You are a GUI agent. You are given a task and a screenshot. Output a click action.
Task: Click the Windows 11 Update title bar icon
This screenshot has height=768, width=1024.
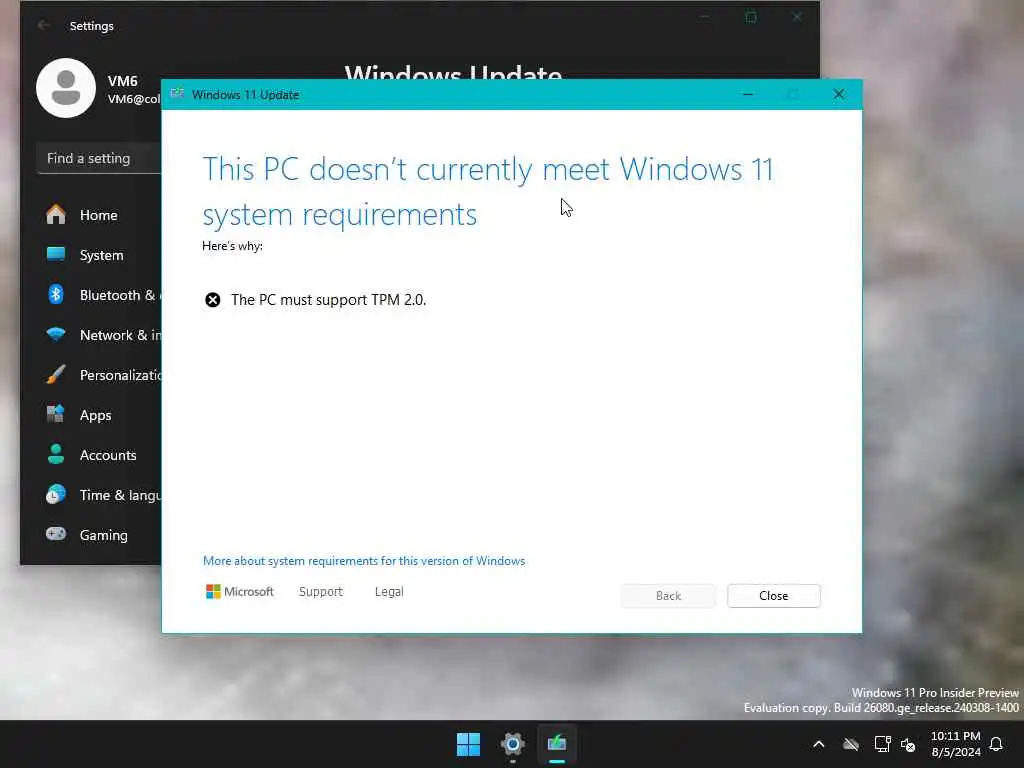click(x=177, y=95)
